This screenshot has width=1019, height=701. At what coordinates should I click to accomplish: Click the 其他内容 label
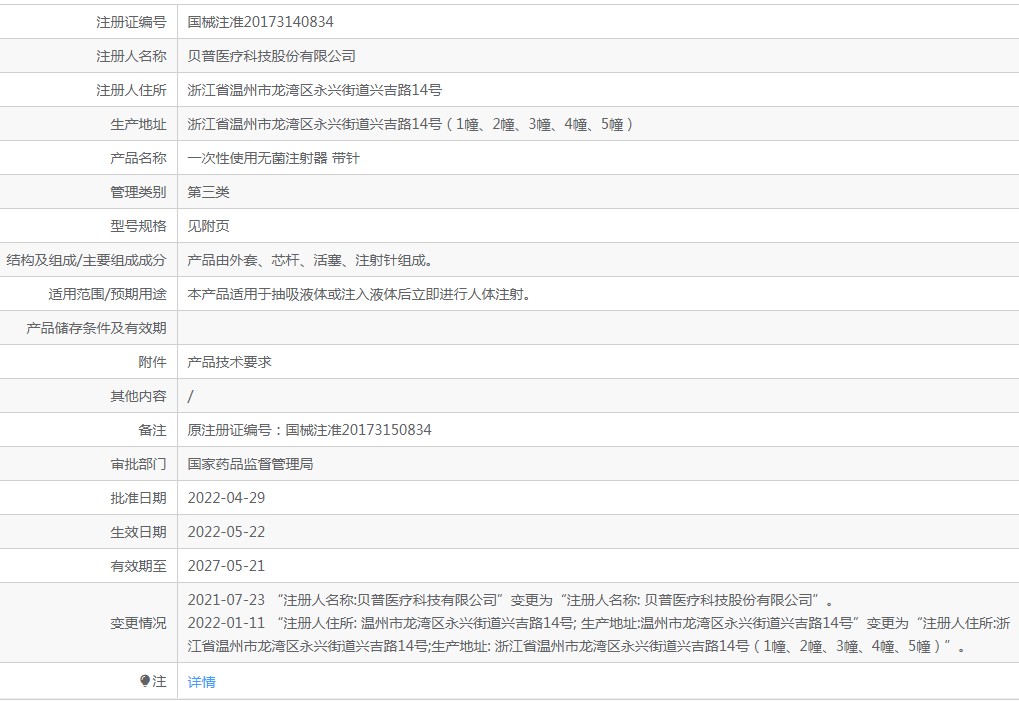[x=138, y=396]
